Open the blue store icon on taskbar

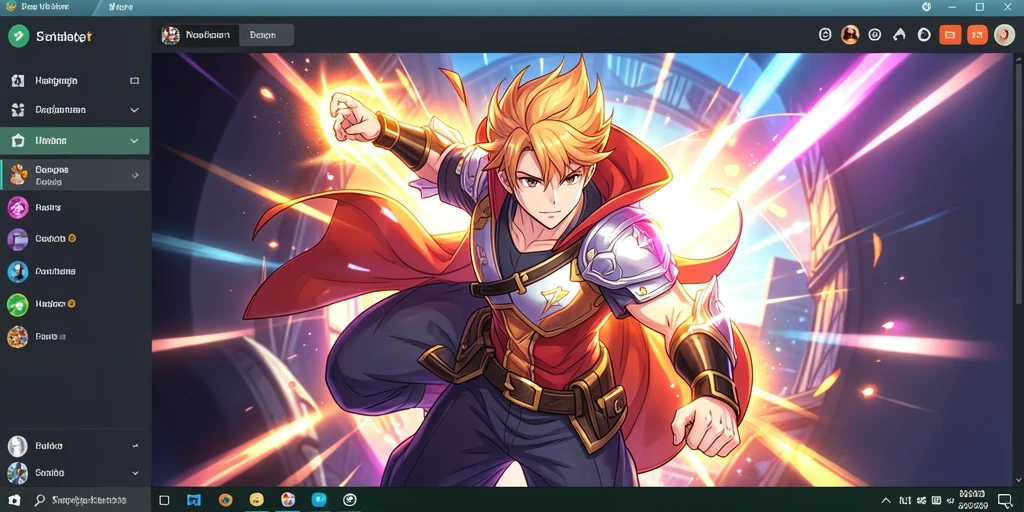click(x=194, y=500)
